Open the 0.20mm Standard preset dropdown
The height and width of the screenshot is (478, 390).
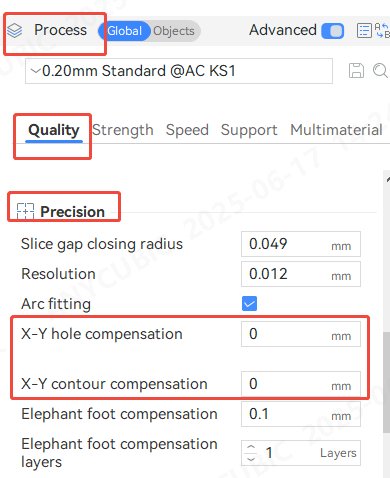[x=179, y=71]
